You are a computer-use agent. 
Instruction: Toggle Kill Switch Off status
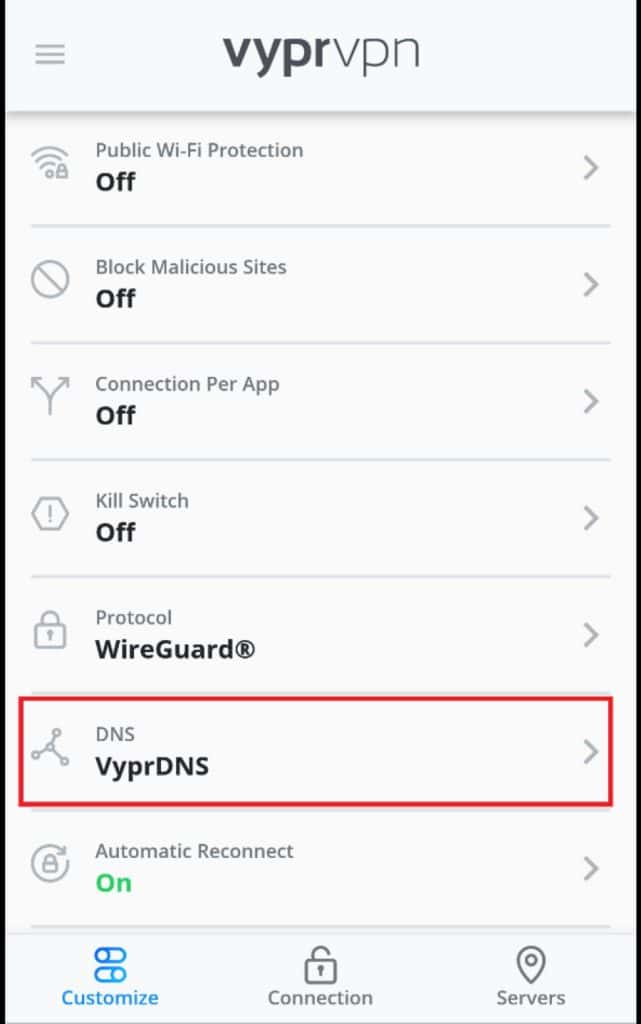pos(116,532)
